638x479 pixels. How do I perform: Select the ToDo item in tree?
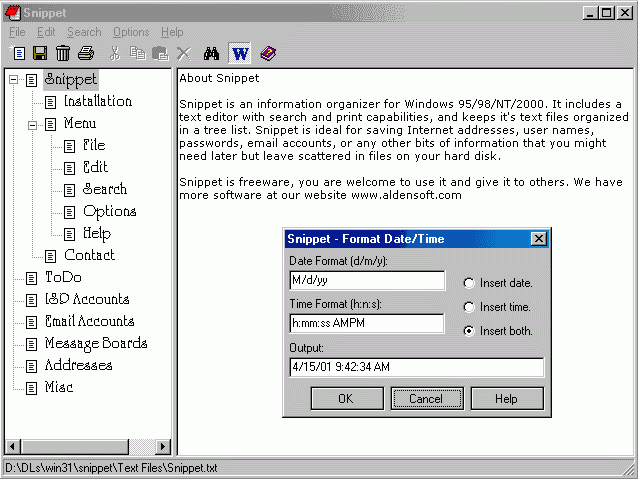tap(63, 277)
